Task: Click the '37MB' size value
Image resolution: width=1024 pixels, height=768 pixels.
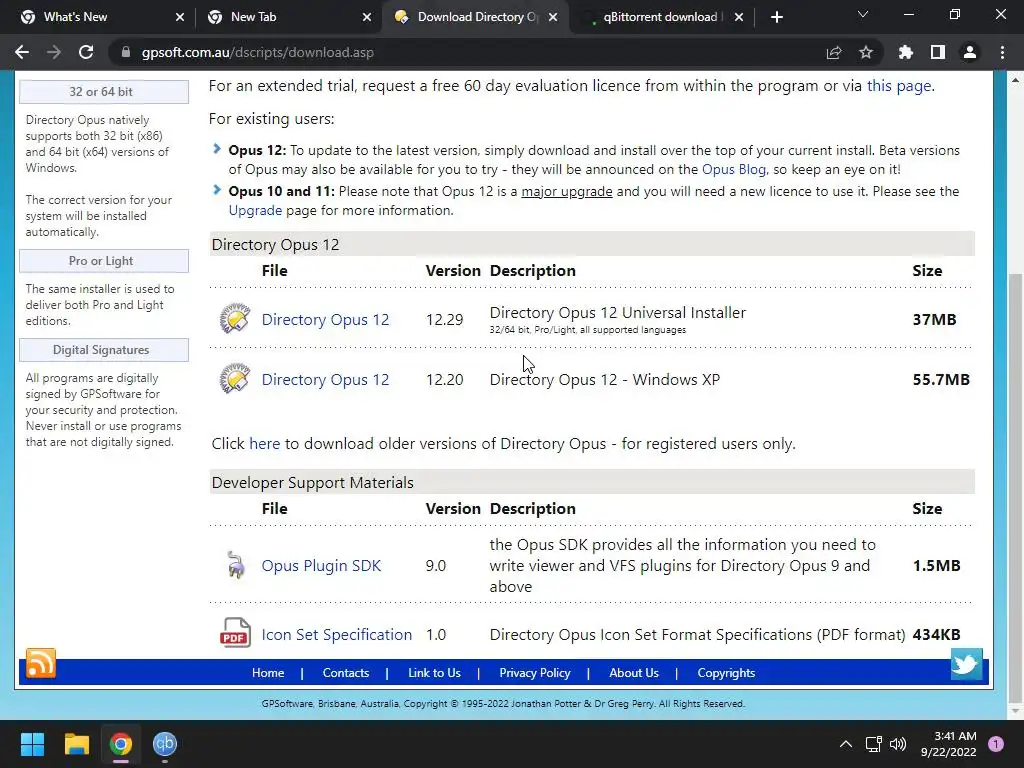Action: click(935, 319)
